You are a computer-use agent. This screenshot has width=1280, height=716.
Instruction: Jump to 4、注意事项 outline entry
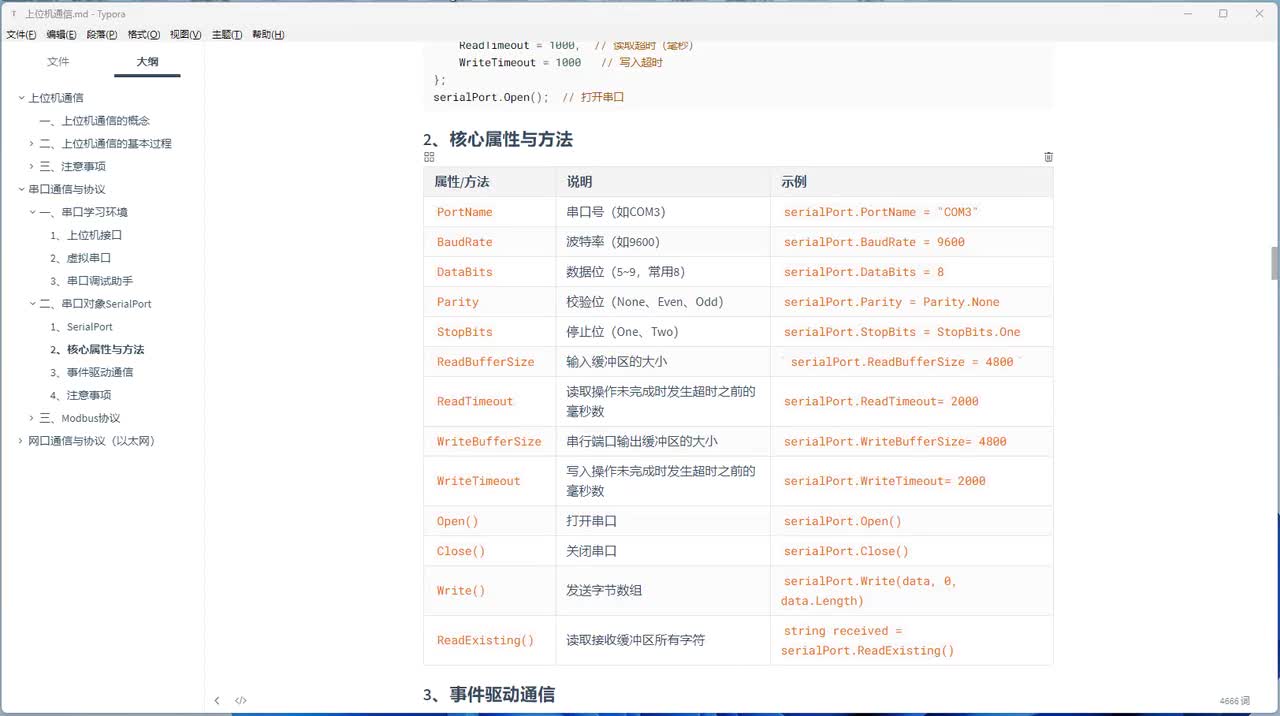(80, 395)
